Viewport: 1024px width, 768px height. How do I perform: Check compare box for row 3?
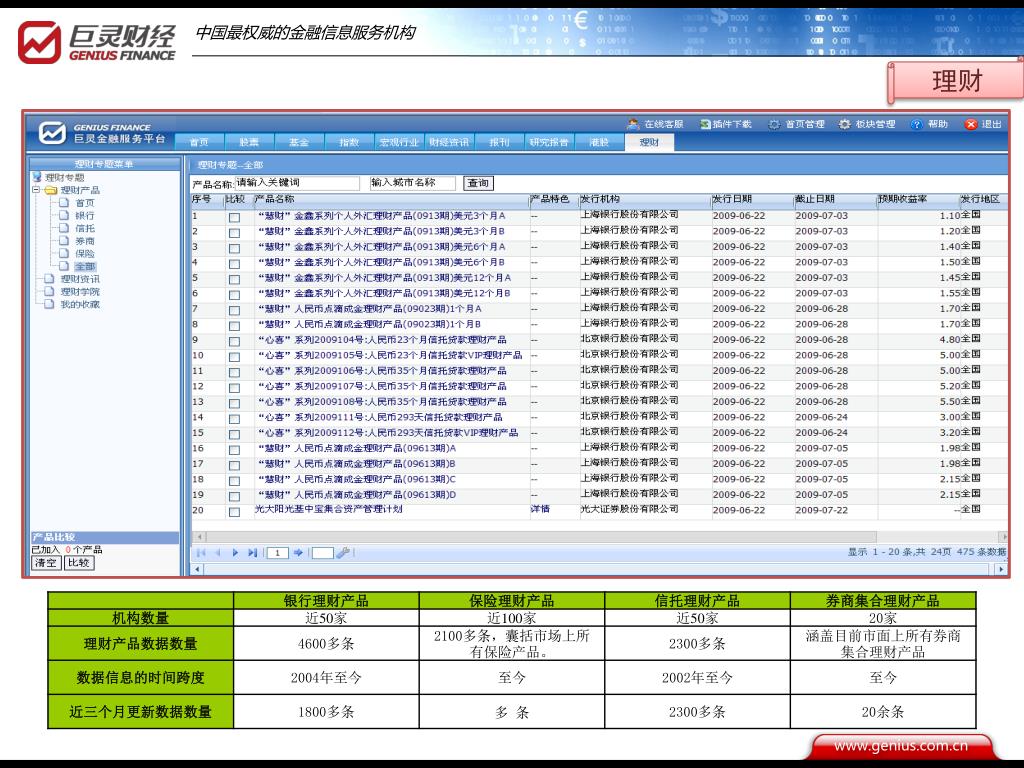[x=234, y=249]
